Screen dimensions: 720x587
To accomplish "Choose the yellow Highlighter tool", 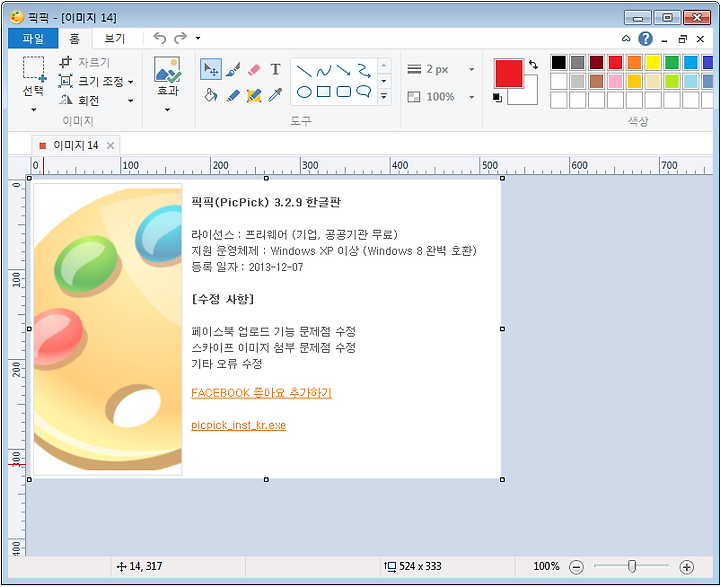I will tap(254, 96).
